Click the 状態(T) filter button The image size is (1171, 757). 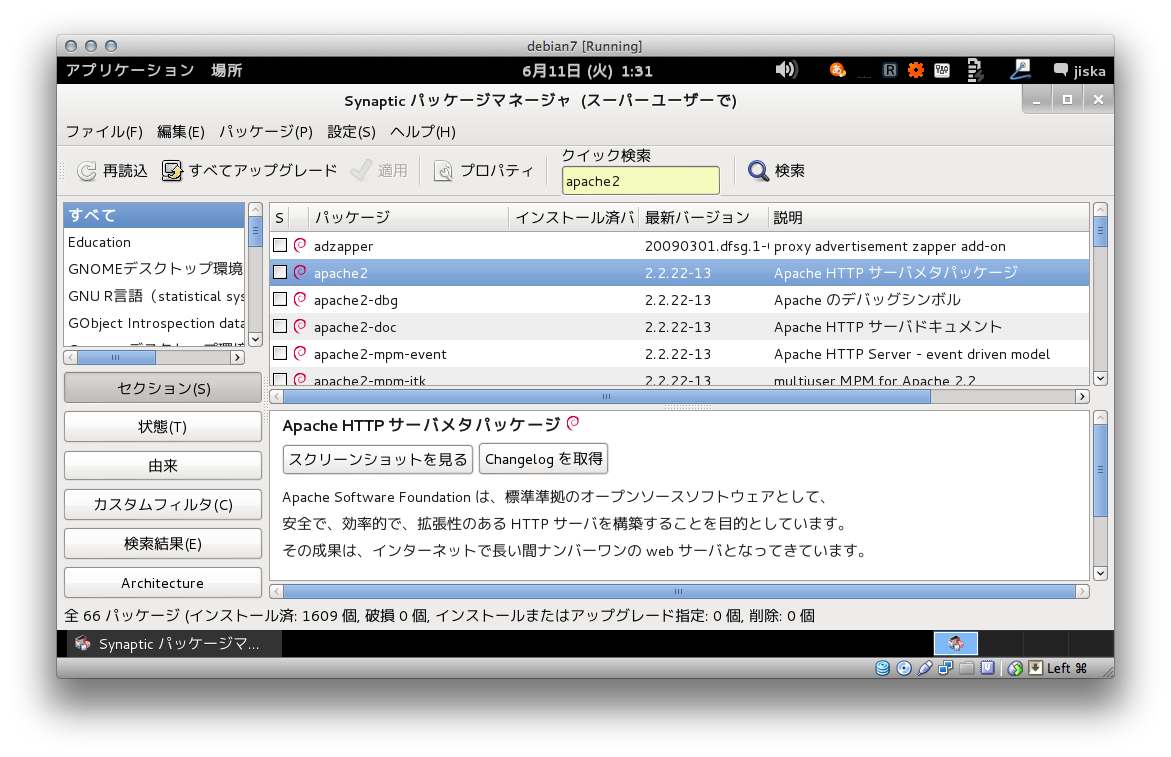(x=163, y=427)
